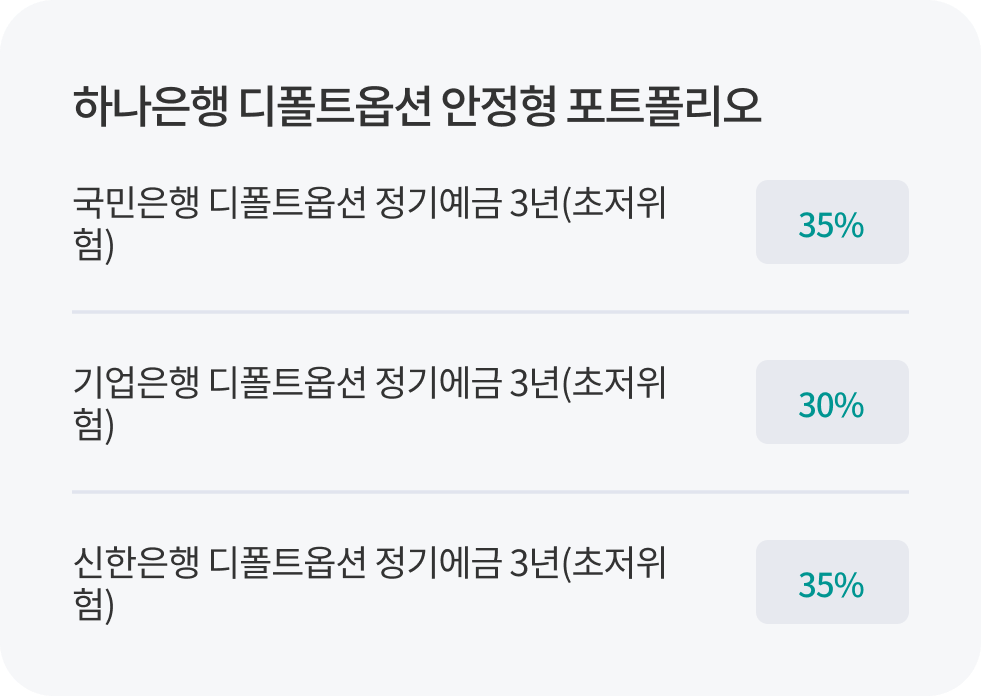Click the 30% allocation badge
The image size is (981, 696).
point(831,404)
